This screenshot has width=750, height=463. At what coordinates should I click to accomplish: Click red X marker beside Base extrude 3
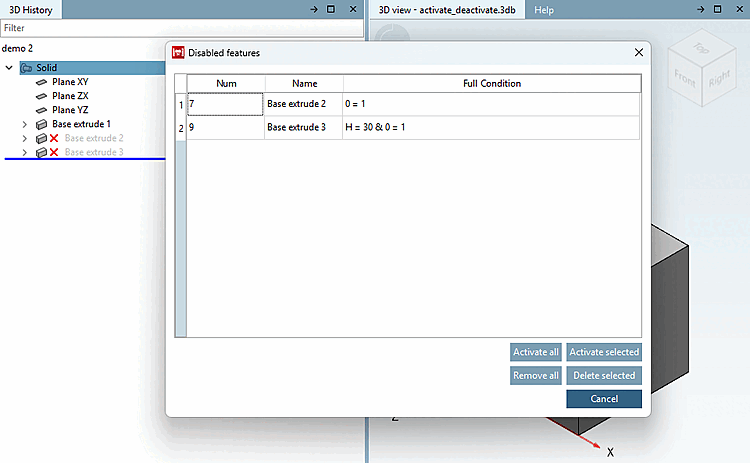tap(54, 152)
